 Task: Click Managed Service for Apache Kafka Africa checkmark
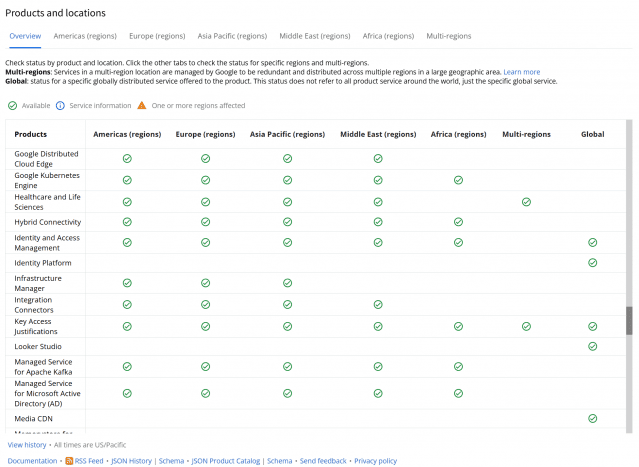(458, 367)
